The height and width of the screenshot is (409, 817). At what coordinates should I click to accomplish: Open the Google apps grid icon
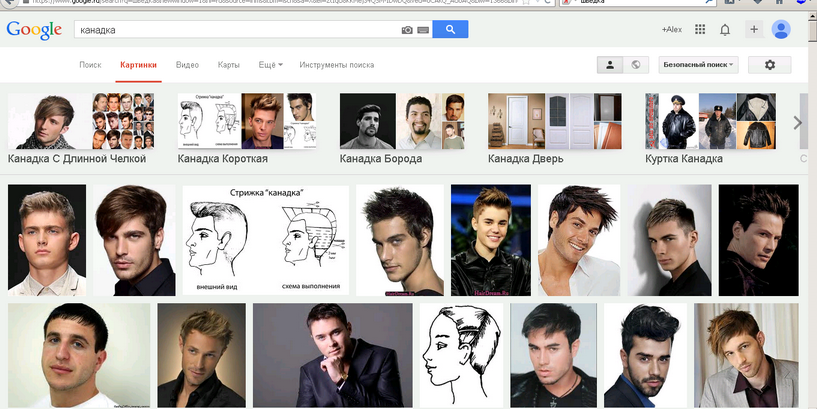[x=700, y=29]
